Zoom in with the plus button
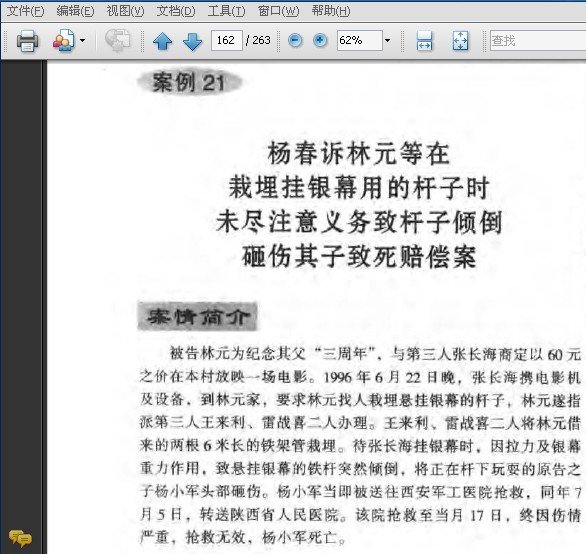The image size is (586, 554). click(x=320, y=40)
